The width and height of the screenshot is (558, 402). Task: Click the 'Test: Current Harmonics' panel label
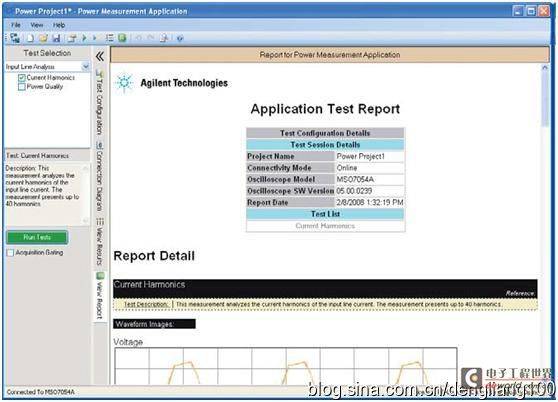click(x=37, y=156)
